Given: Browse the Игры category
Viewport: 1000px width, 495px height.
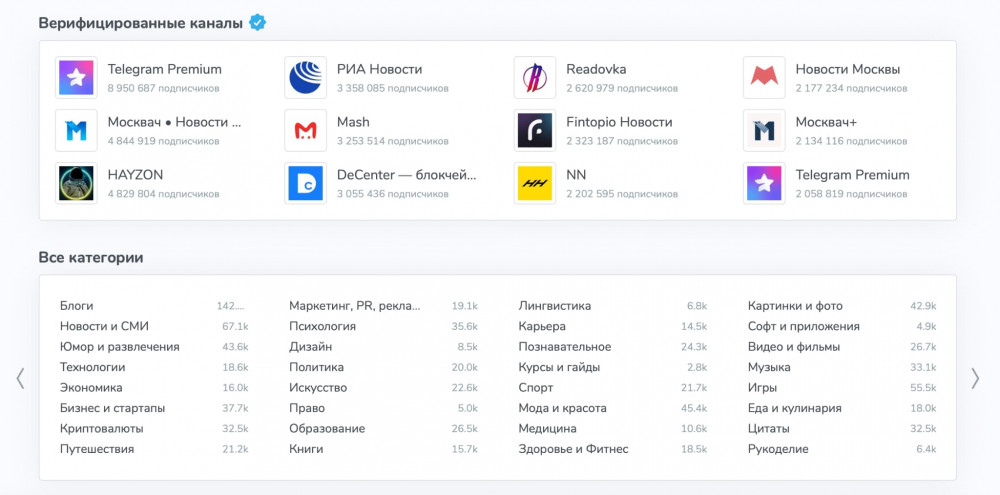Looking at the screenshot, I should coord(762,387).
